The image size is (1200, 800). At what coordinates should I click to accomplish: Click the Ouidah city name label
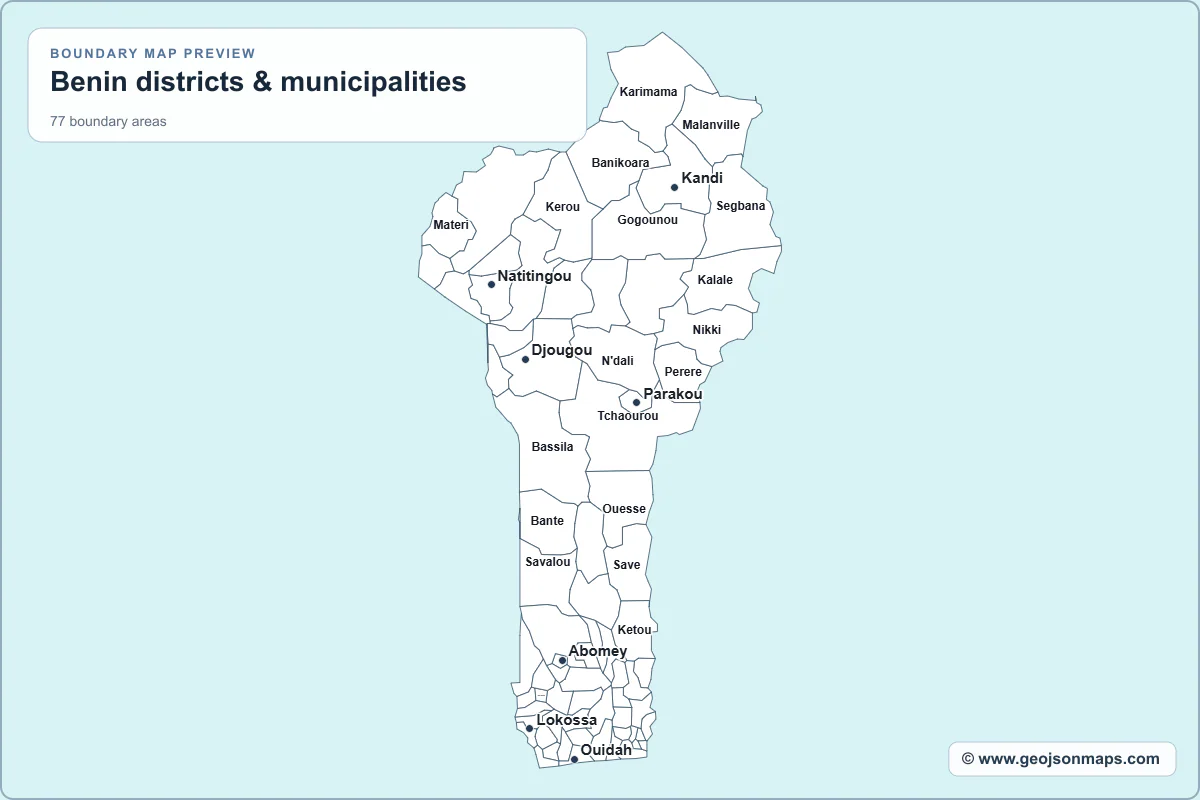point(606,750)
